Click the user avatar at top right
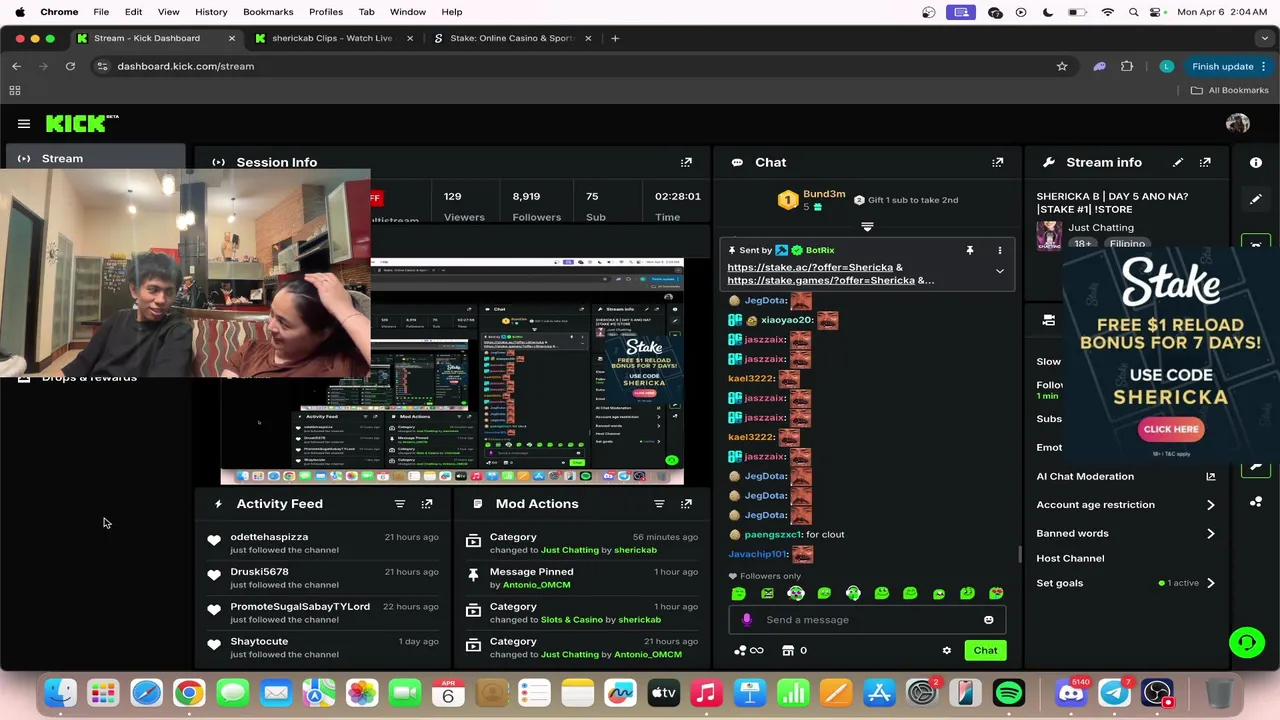 tap(1238, 124)
